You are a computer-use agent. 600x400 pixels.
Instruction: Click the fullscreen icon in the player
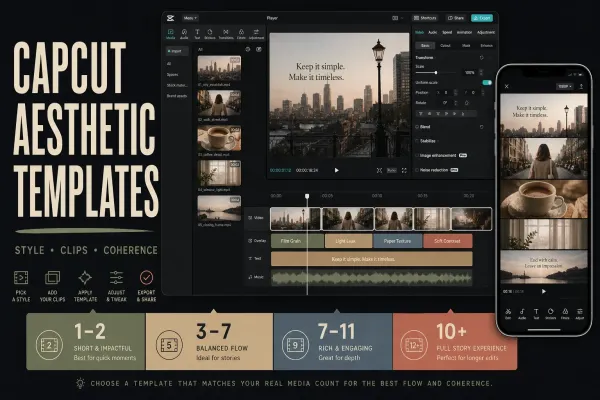pyautogui.click(x=404, y=170)
